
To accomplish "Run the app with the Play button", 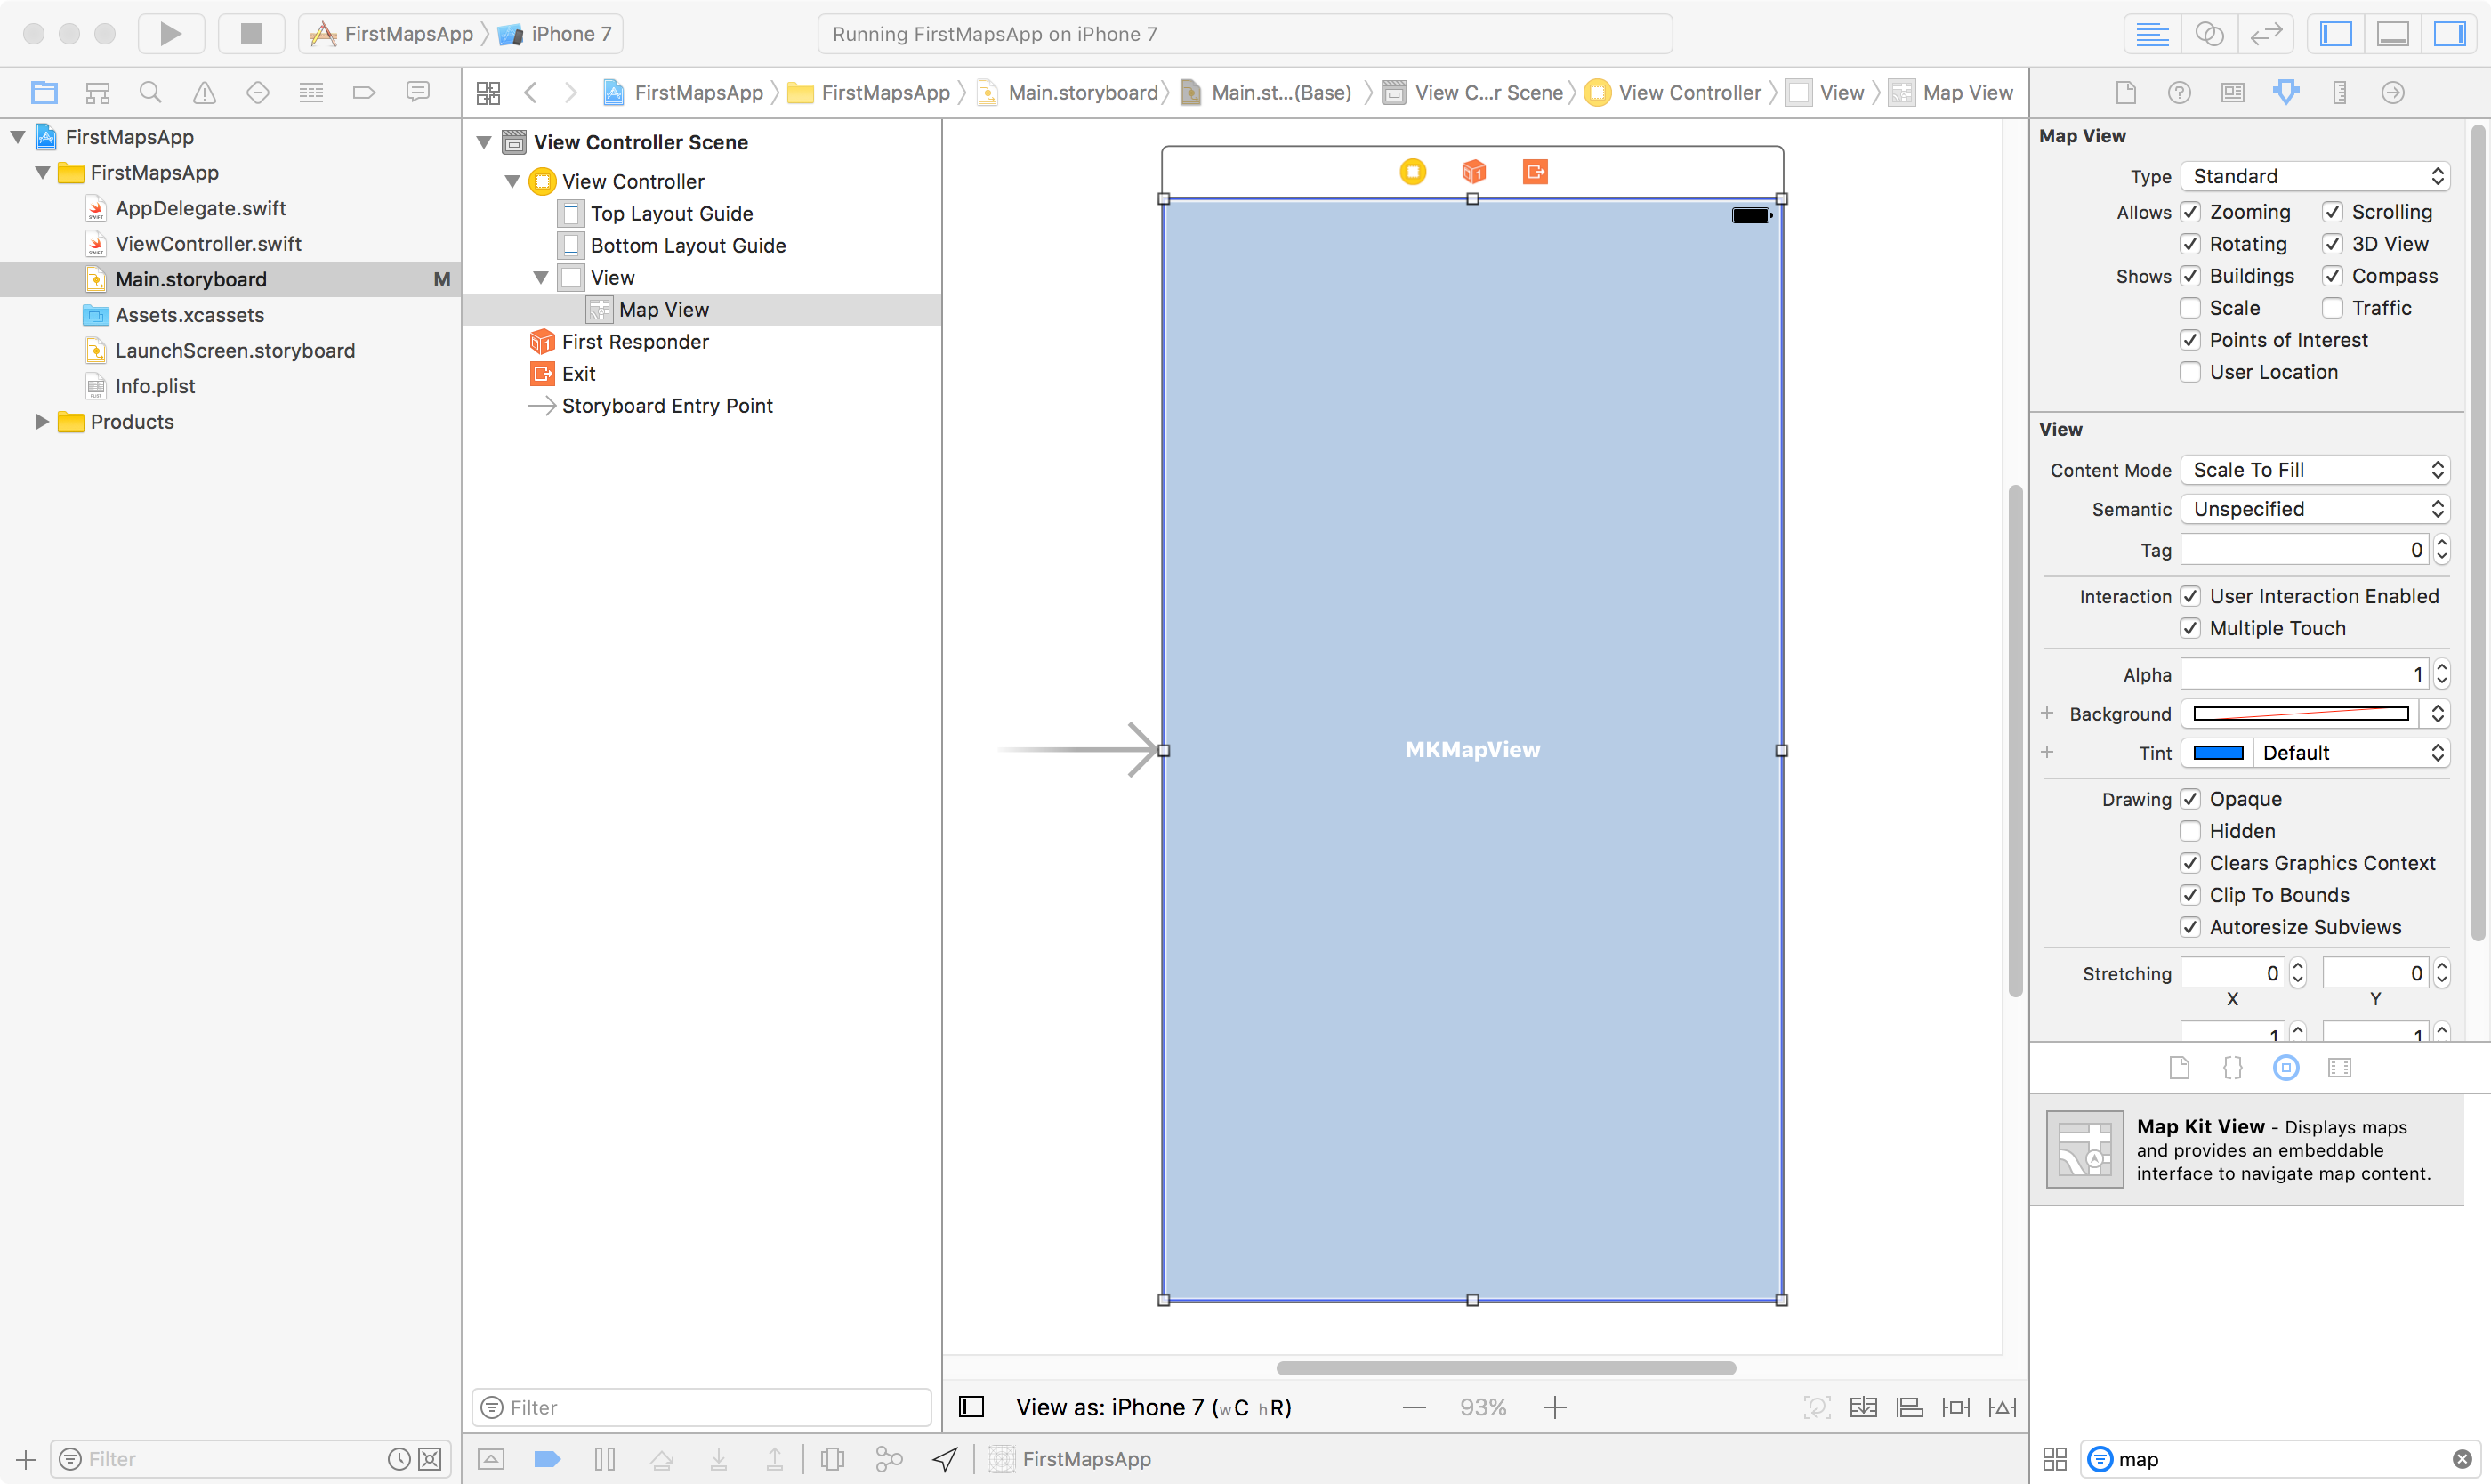I will pyautogui.click(x=170, y=33).
